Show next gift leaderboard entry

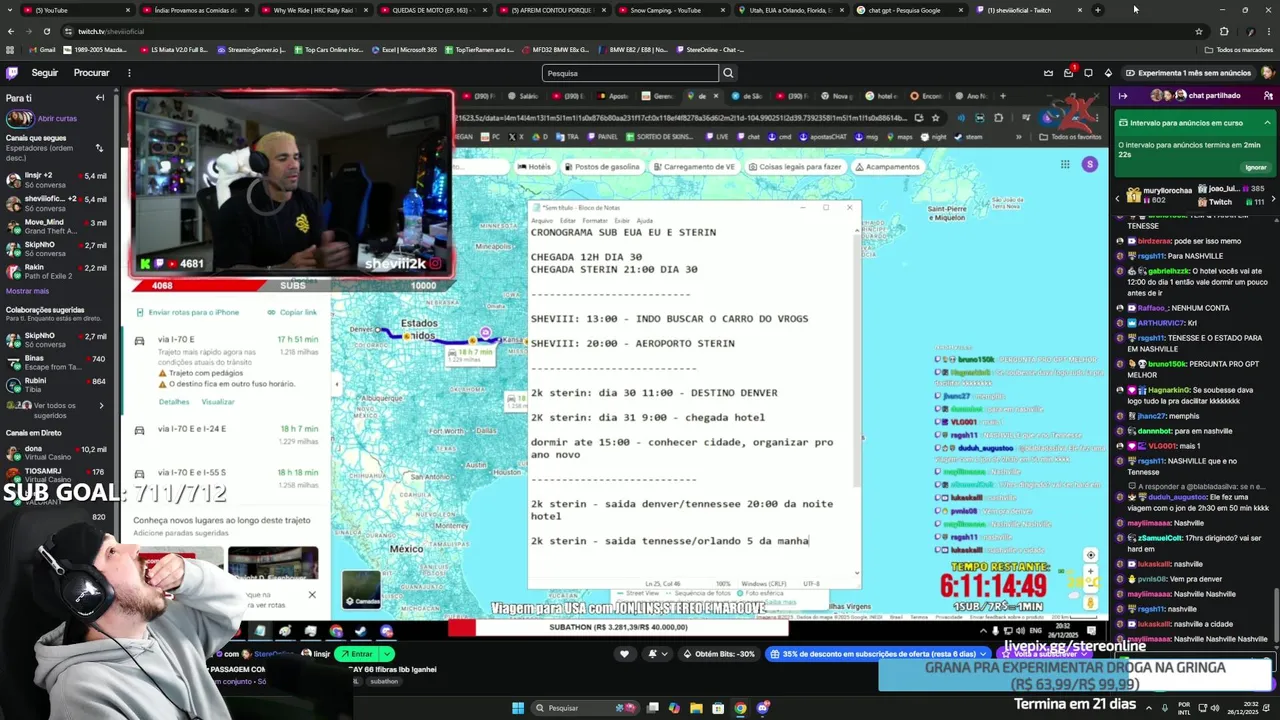coord(1273,200)
